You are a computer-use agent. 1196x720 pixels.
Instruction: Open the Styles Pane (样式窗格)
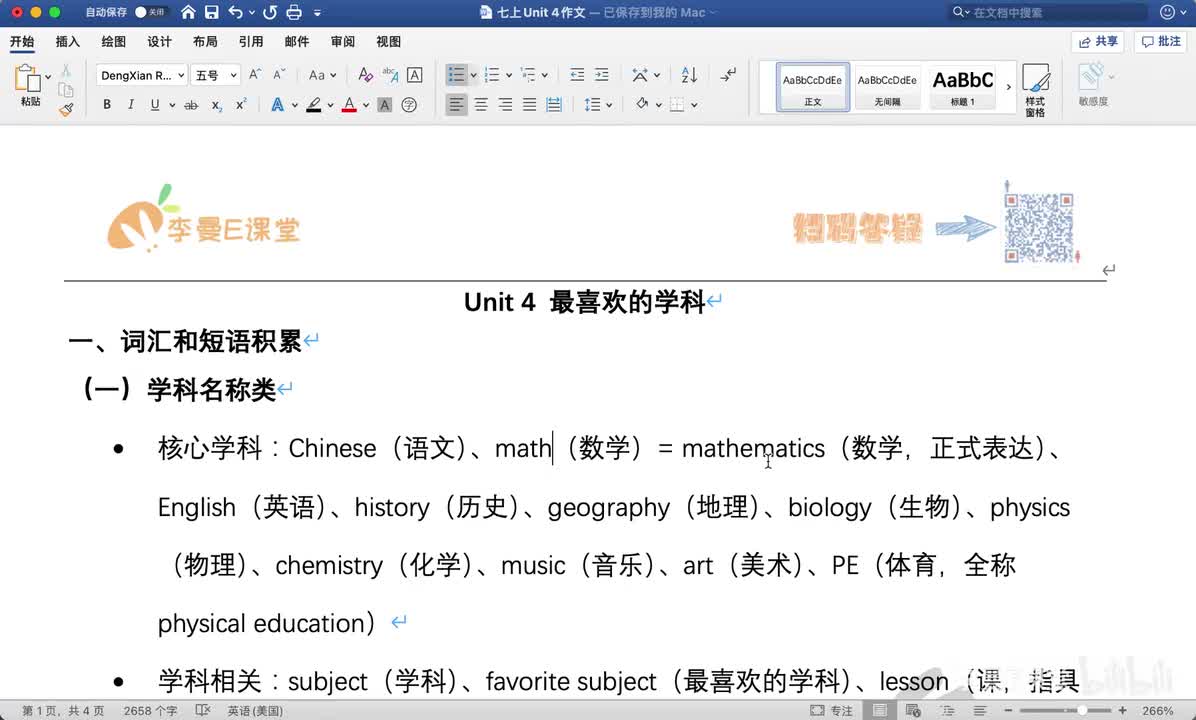pyautogui.click(x=1035, y=90)
